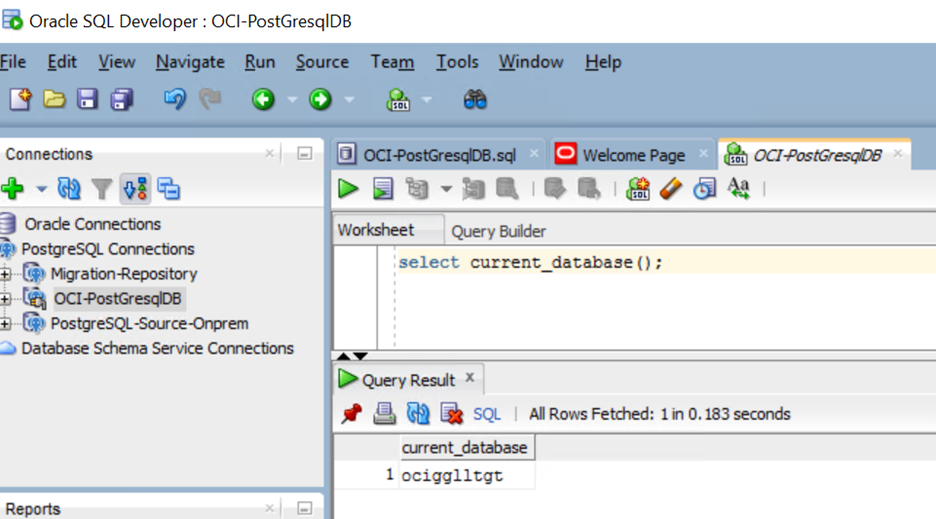This screenshot has height=519, width=936.
Task: Click the SQL link in Query Result
Action: pyautogui.click(x=487, y=414)
